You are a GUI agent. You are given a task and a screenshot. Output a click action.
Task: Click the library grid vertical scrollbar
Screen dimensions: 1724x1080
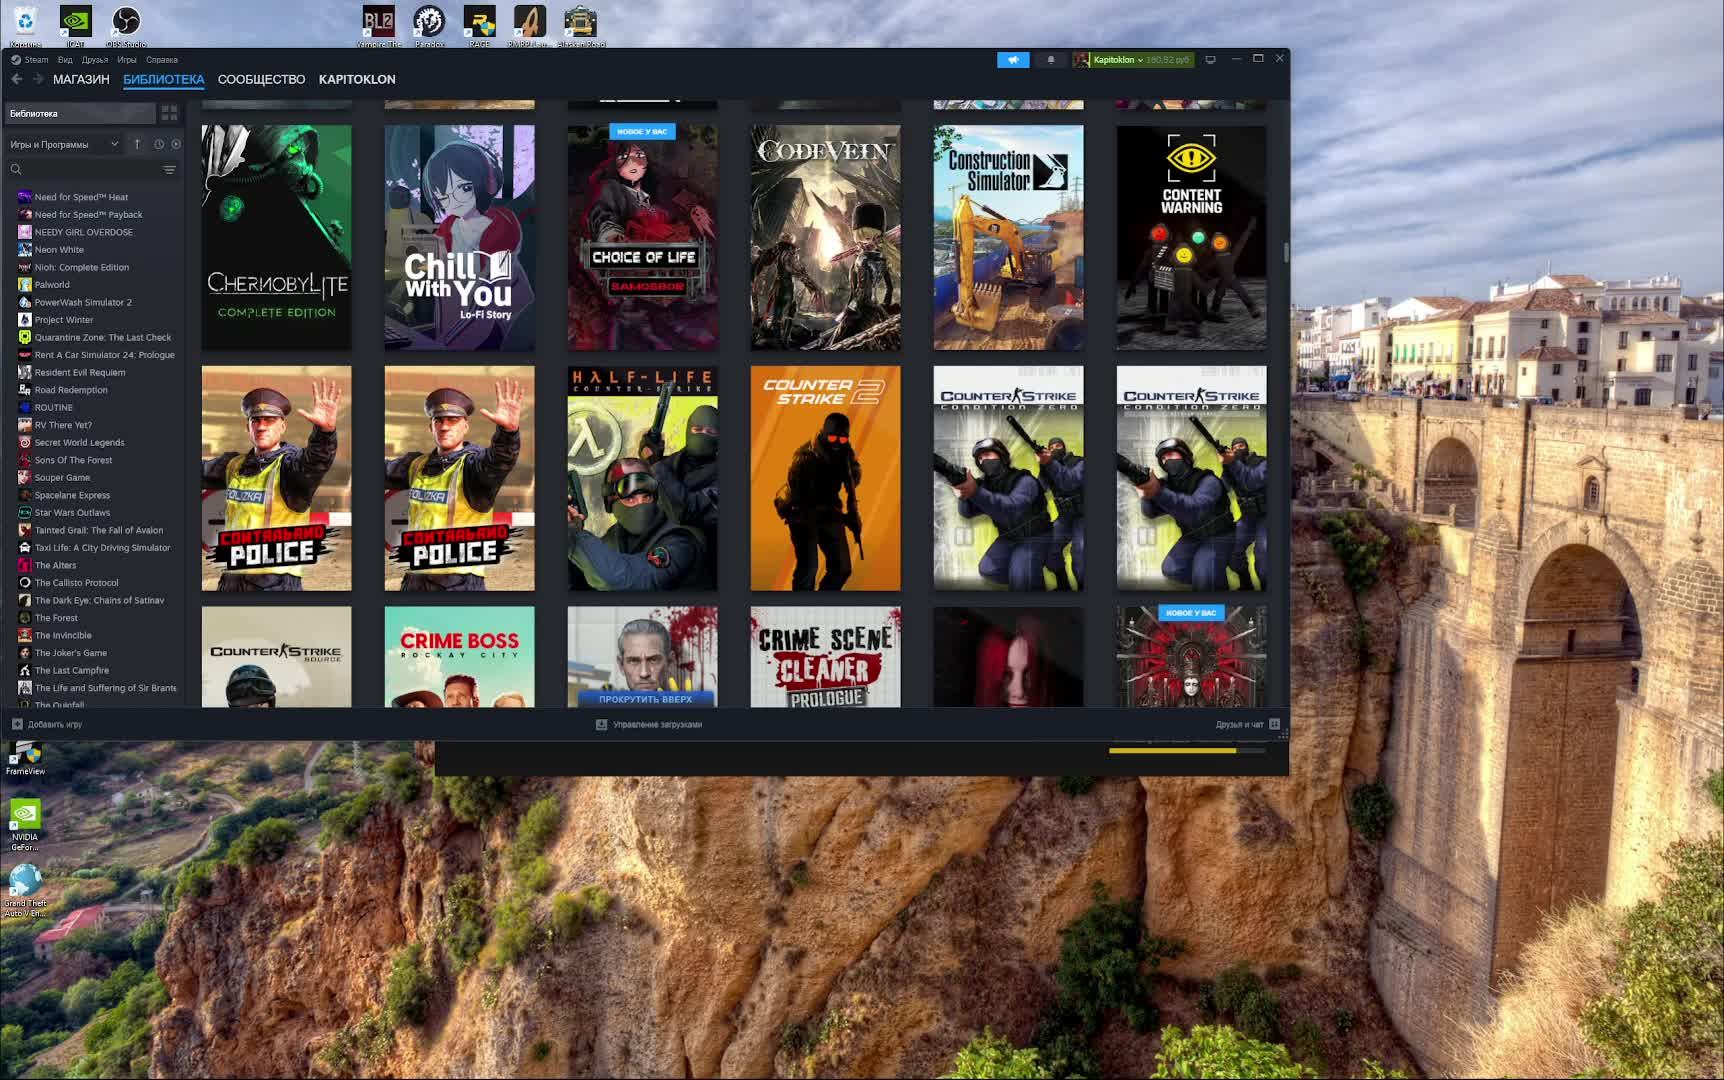1286,252
